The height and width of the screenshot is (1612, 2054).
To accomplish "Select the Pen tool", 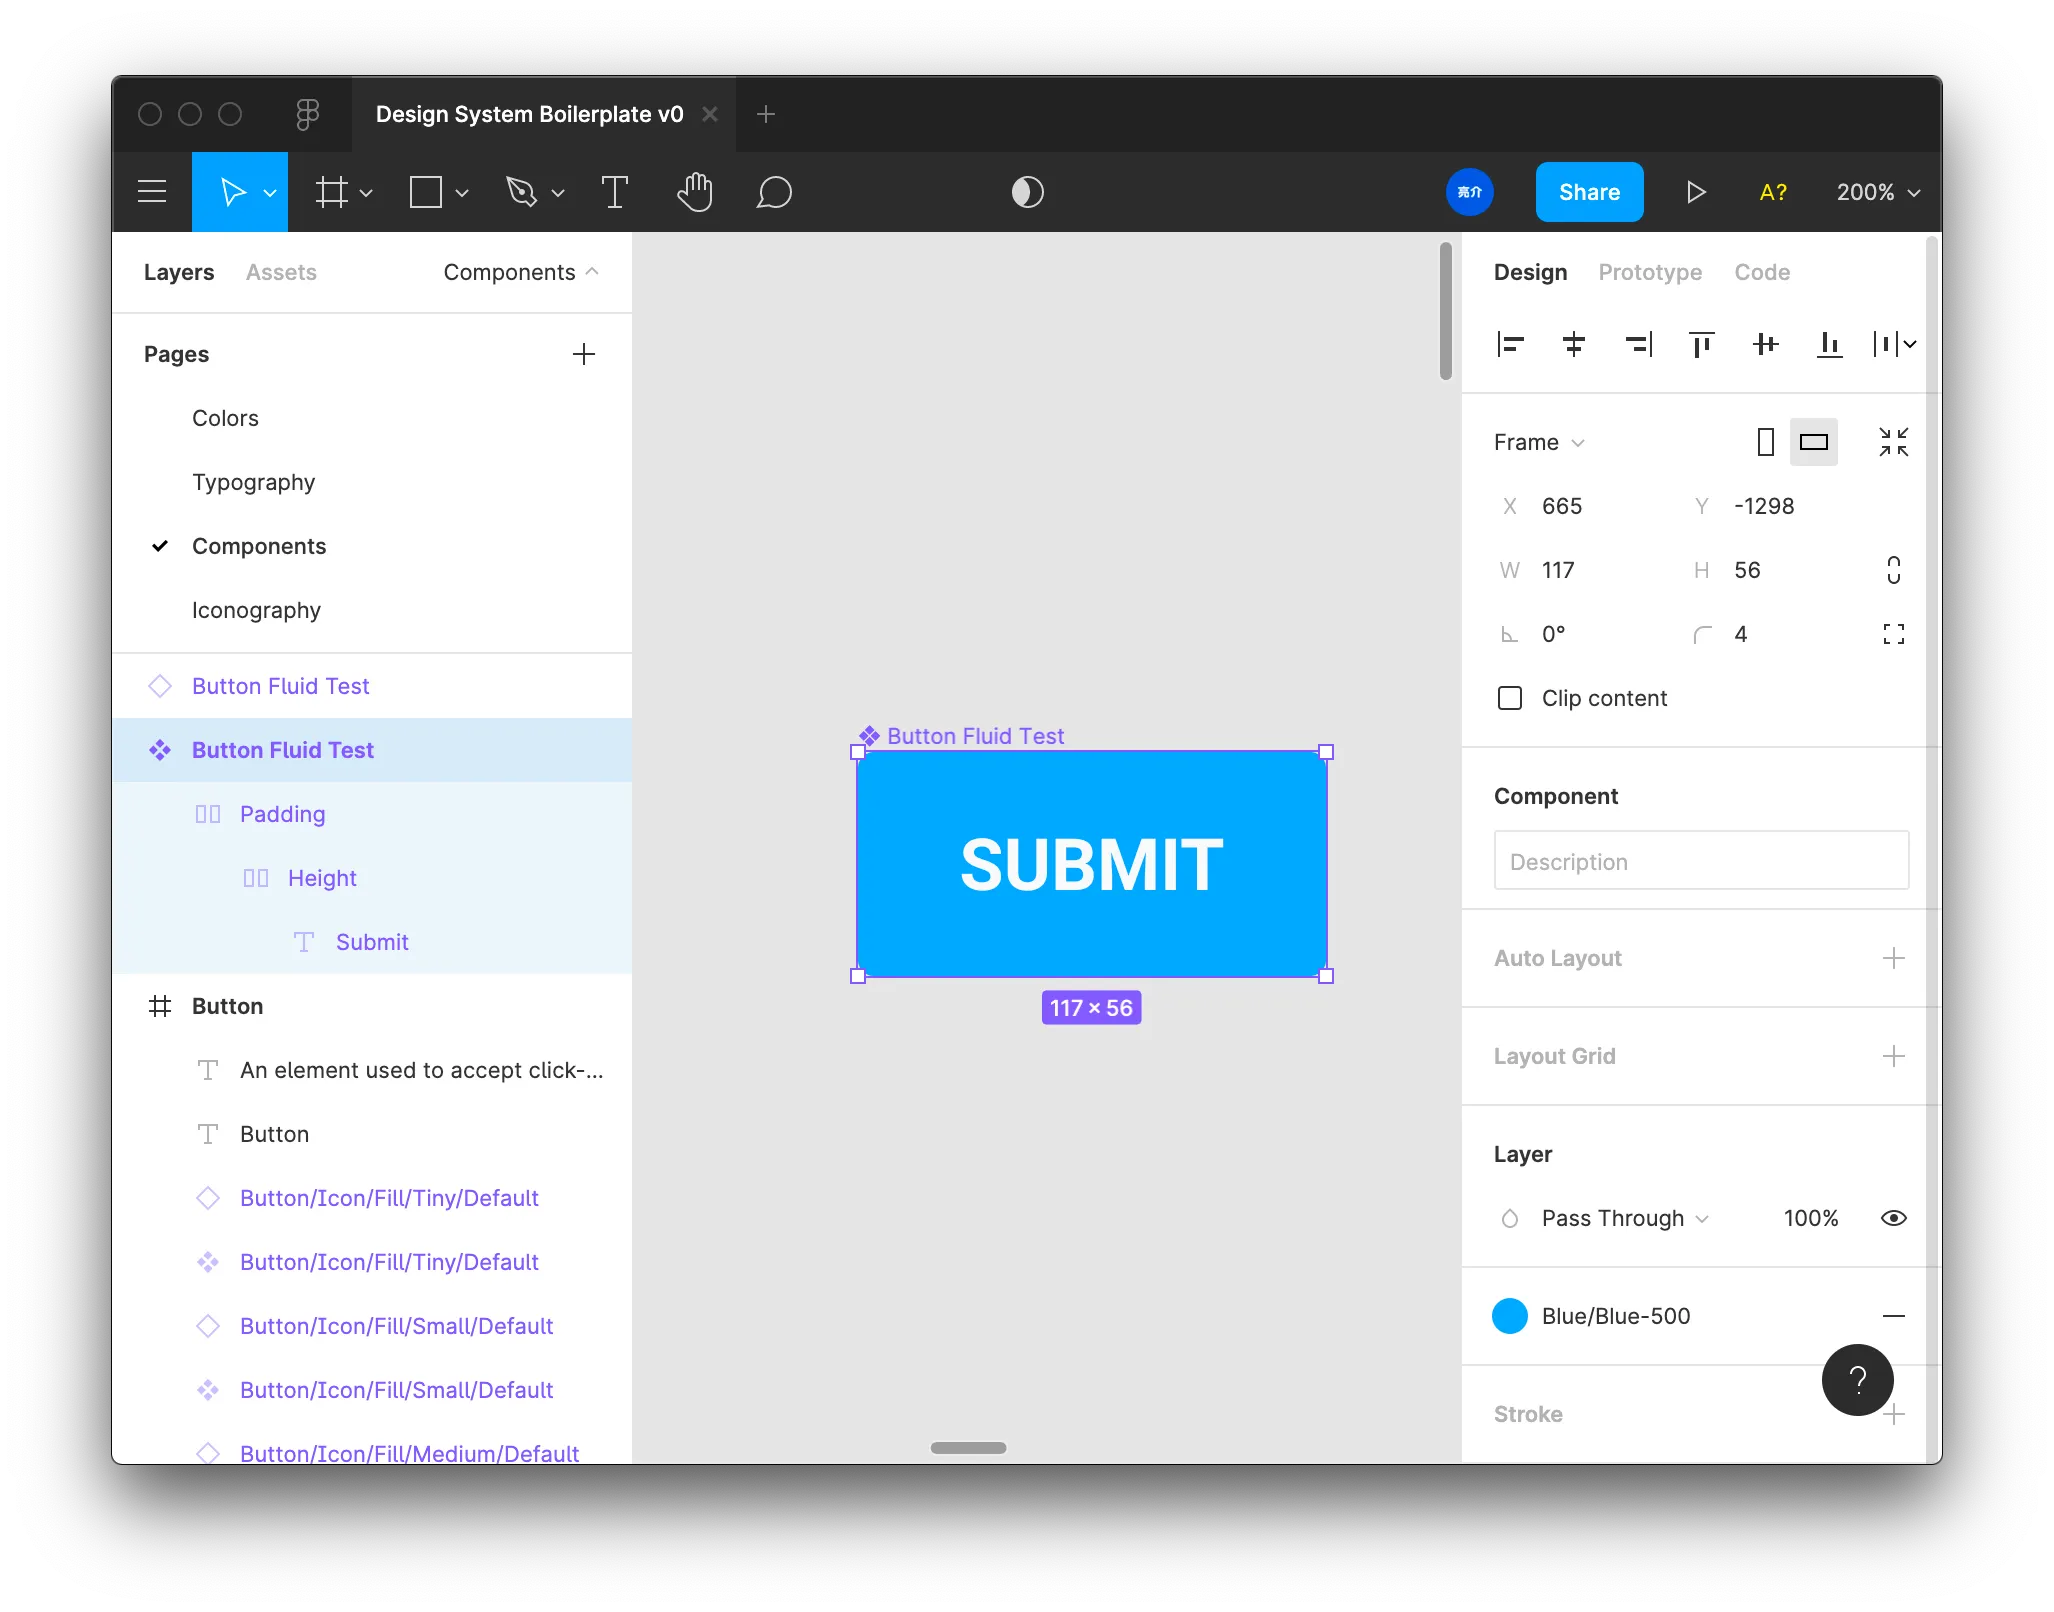I will [522, 192].
